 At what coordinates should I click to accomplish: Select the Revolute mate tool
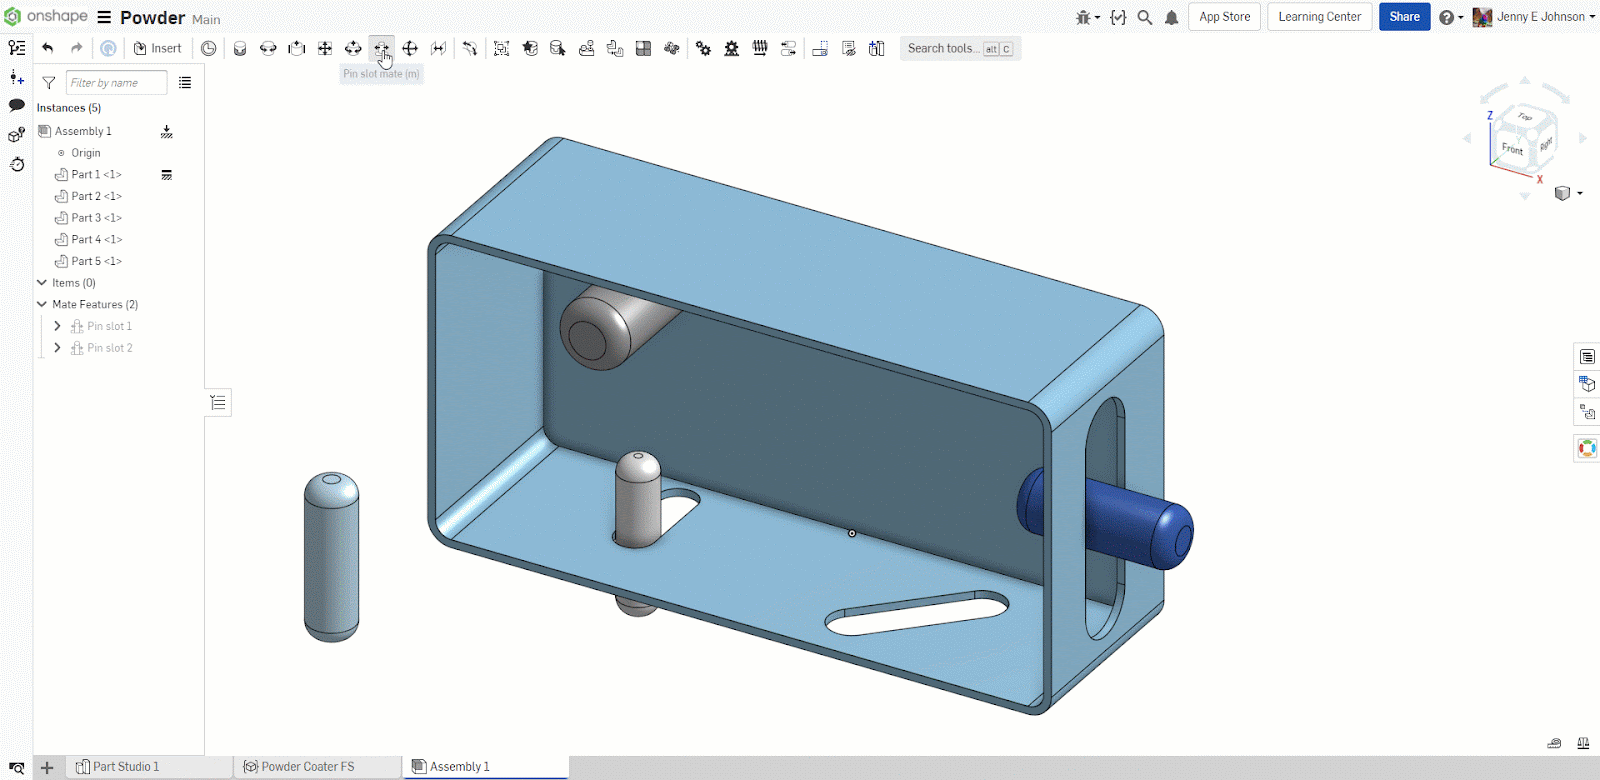point(268,48)
